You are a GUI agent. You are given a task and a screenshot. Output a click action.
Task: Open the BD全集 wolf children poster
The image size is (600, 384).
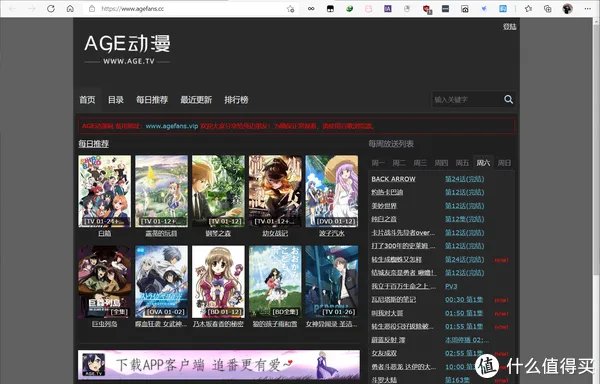275,281
